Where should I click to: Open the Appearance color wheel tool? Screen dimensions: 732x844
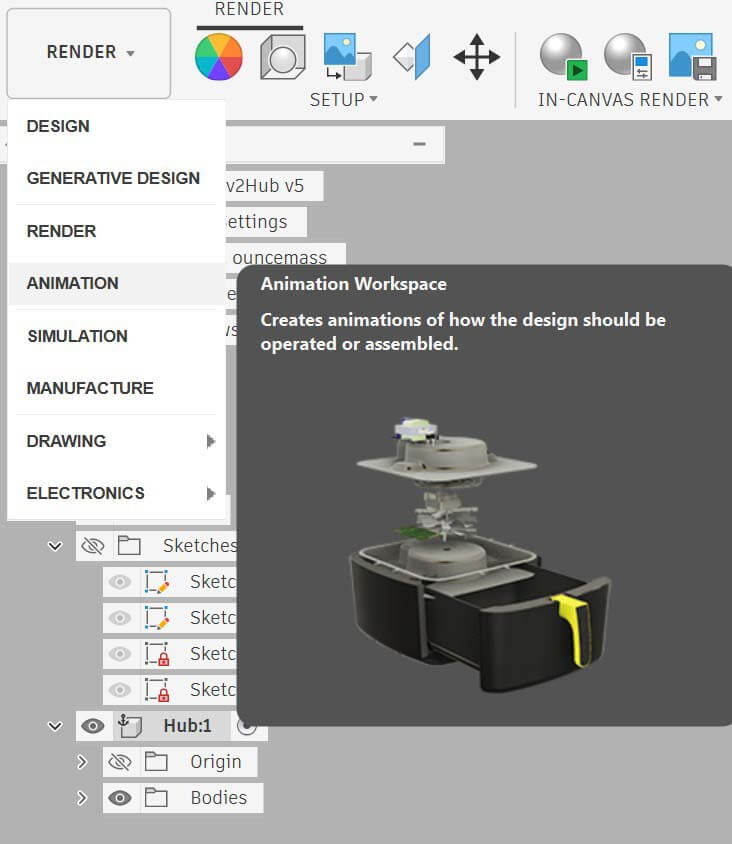[219, 57]
